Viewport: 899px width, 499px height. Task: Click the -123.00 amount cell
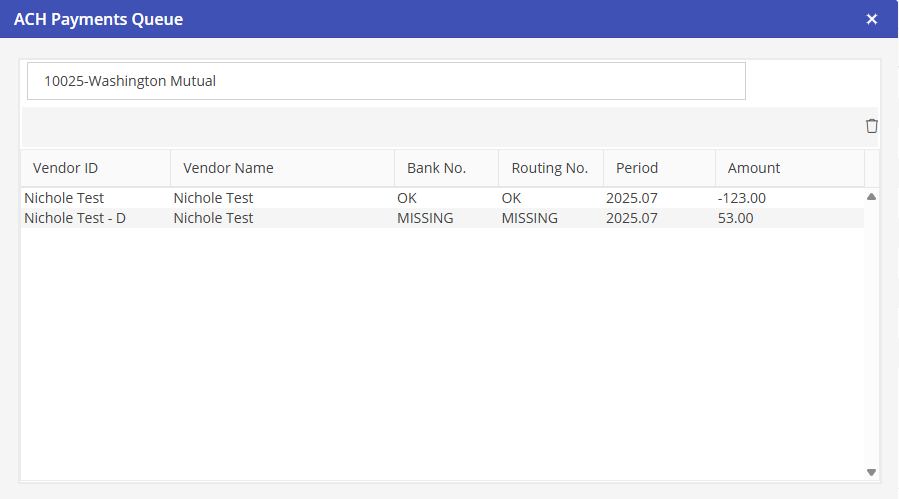pos(741,198)
